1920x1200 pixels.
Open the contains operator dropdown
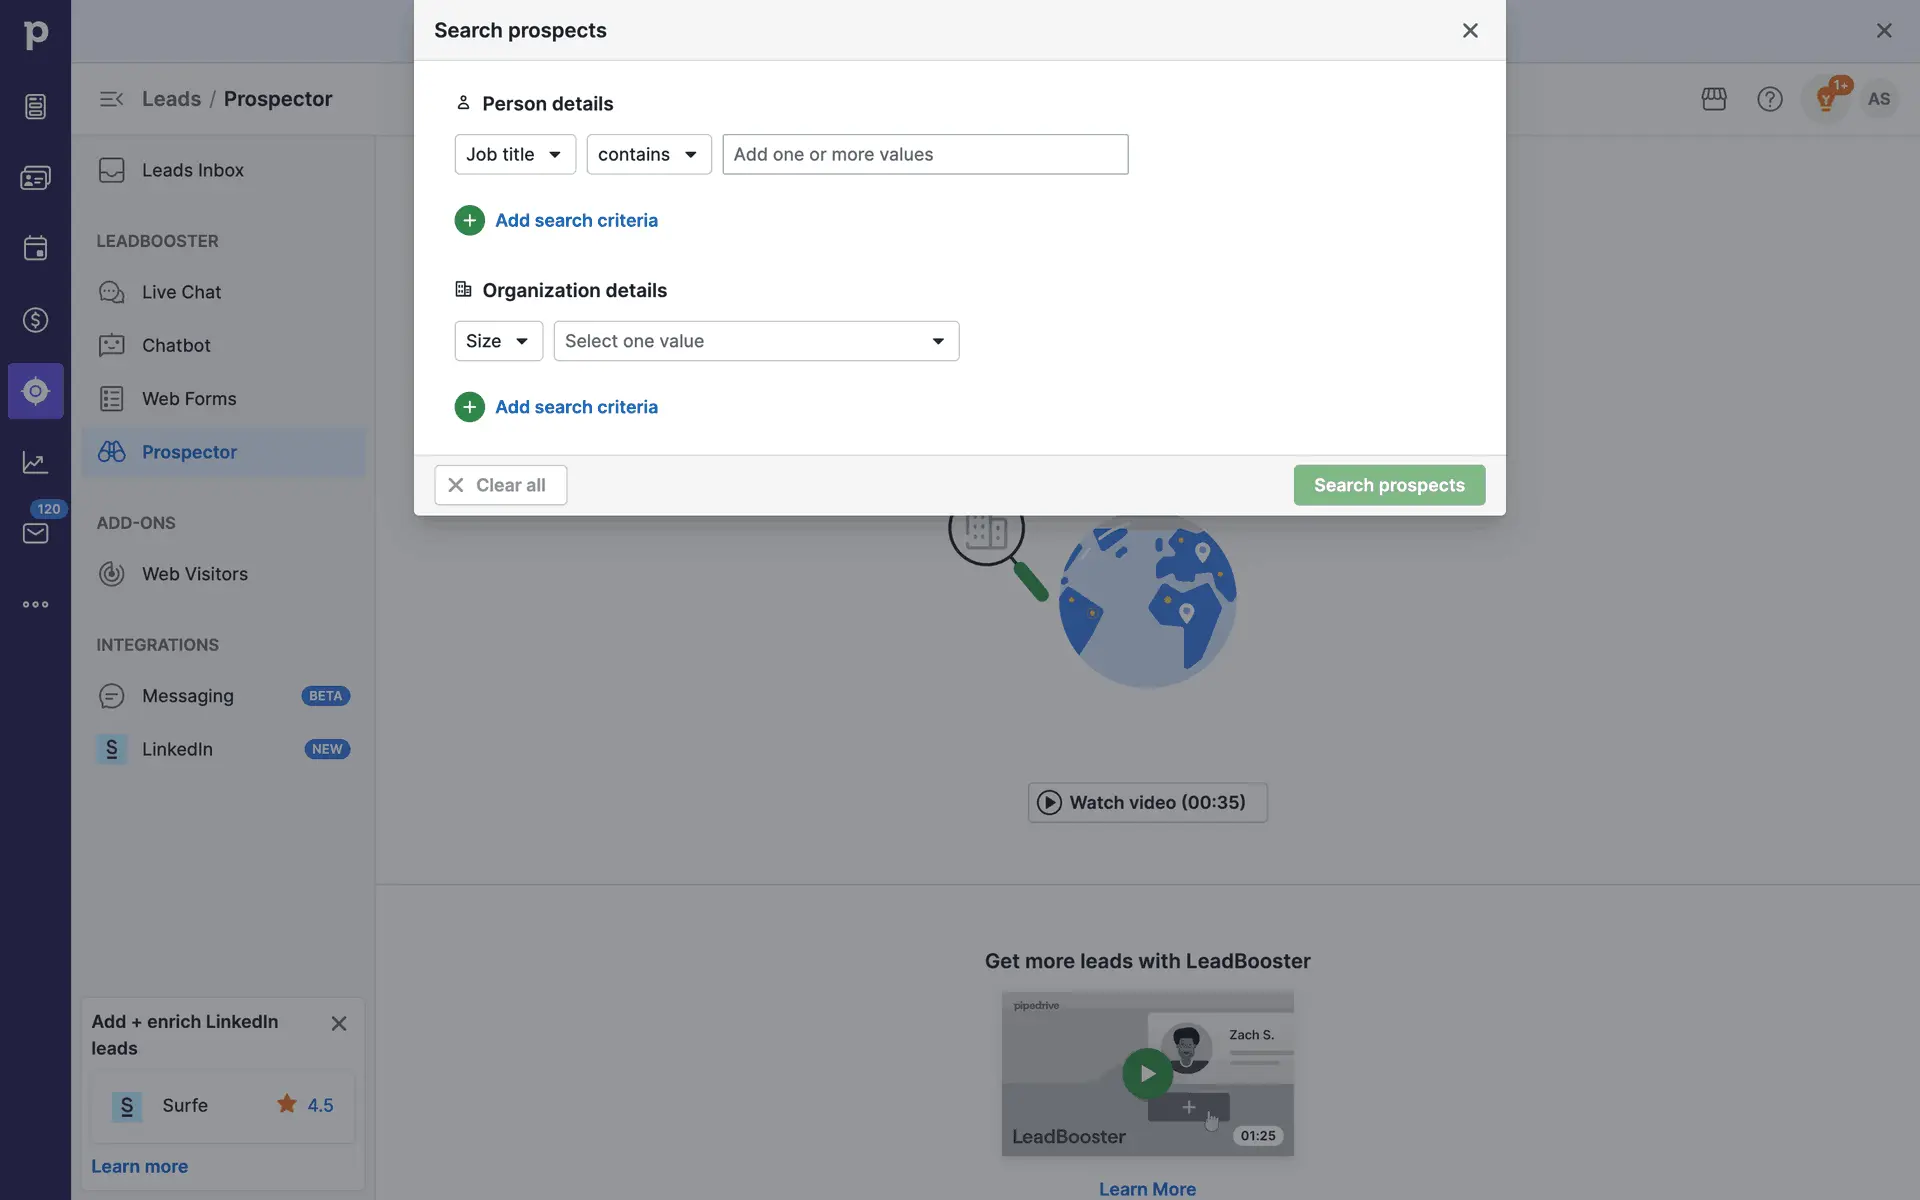click(648, 154)
